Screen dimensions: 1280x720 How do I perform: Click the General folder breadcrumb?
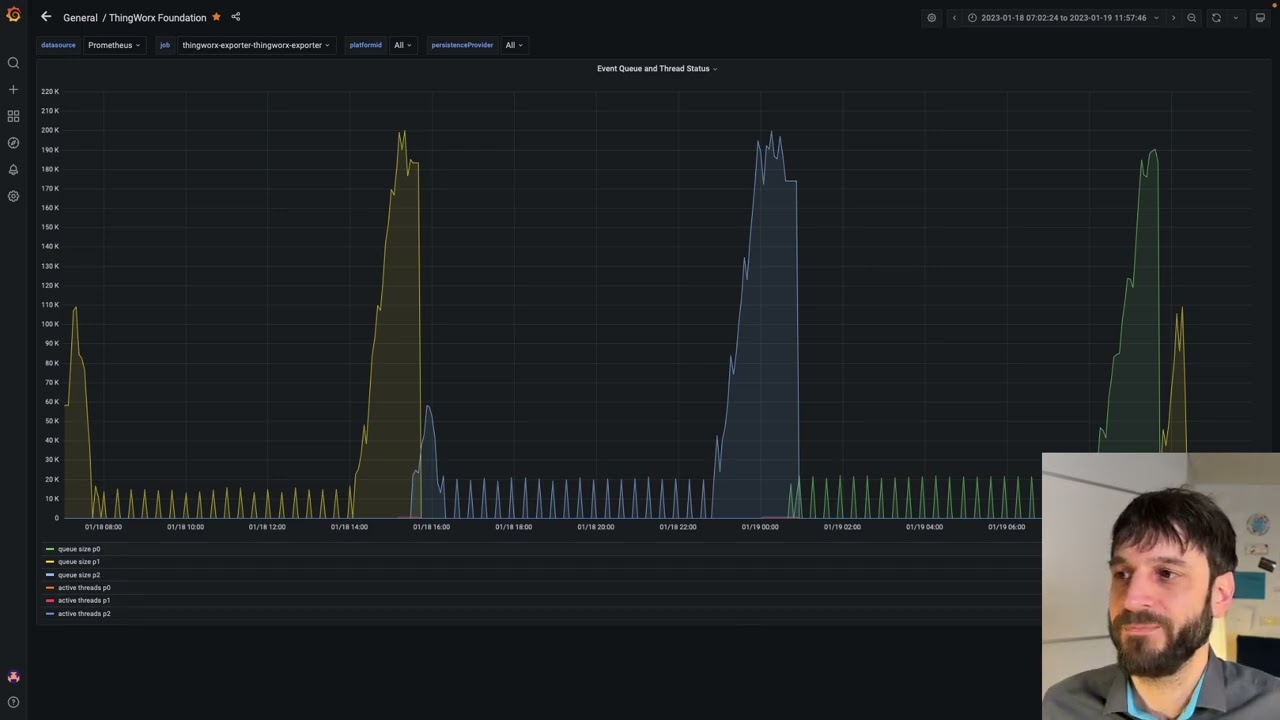pyautogui.click(x=80, y=18)
